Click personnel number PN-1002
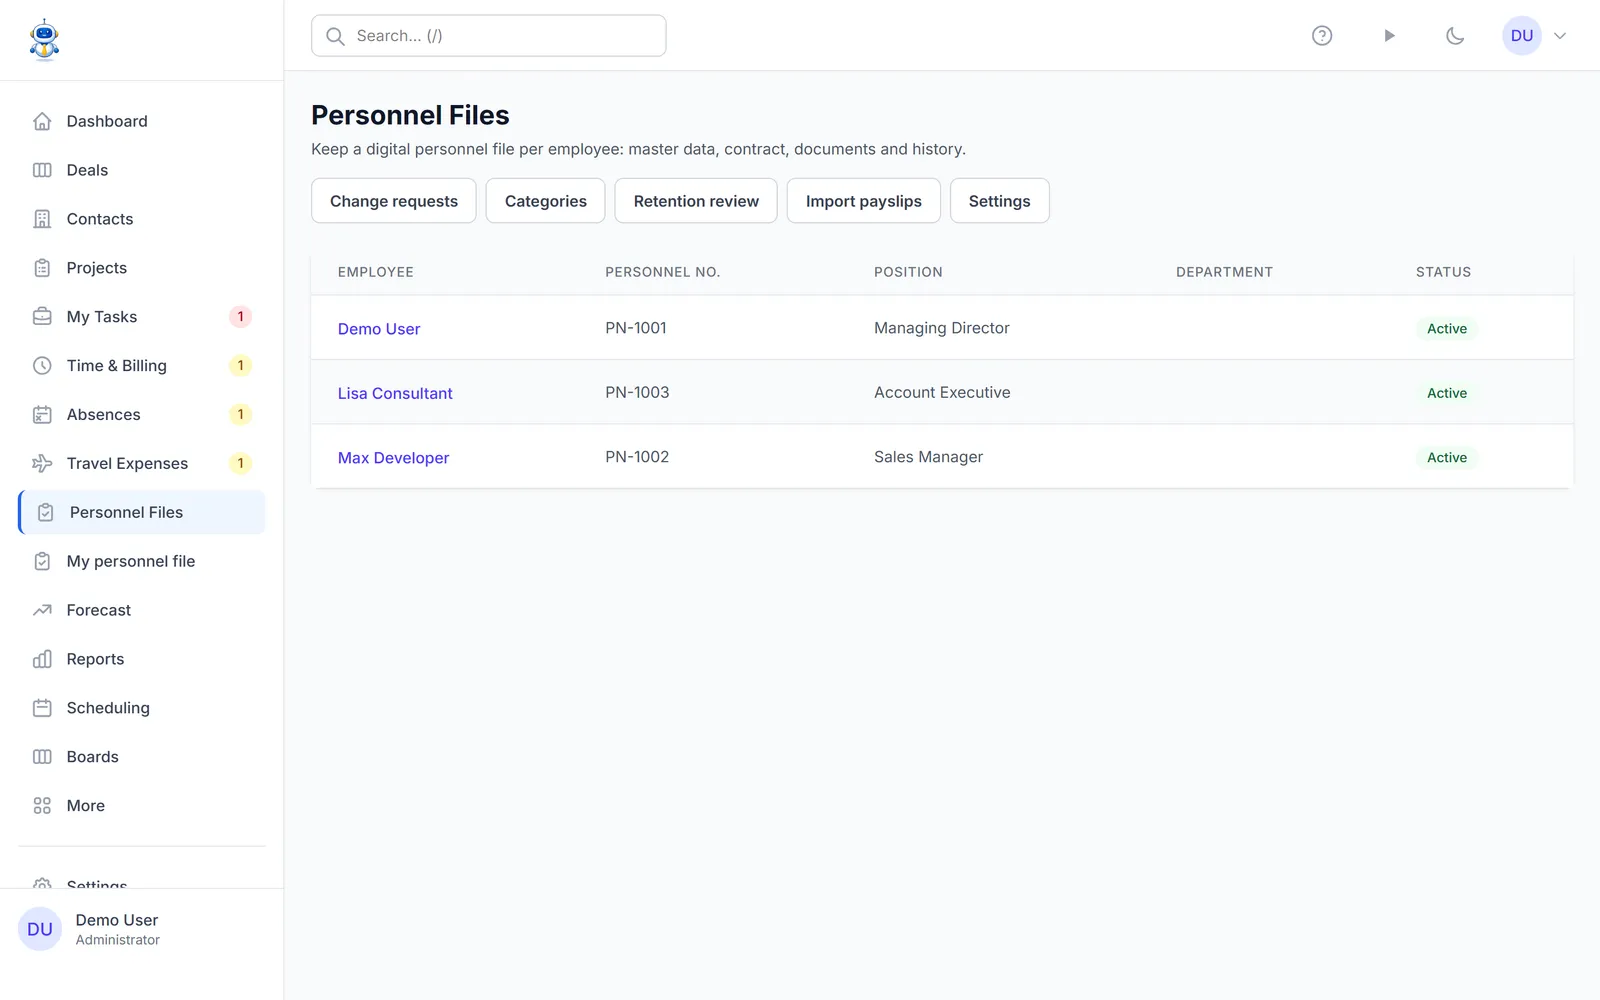 (x=637, y=457)
